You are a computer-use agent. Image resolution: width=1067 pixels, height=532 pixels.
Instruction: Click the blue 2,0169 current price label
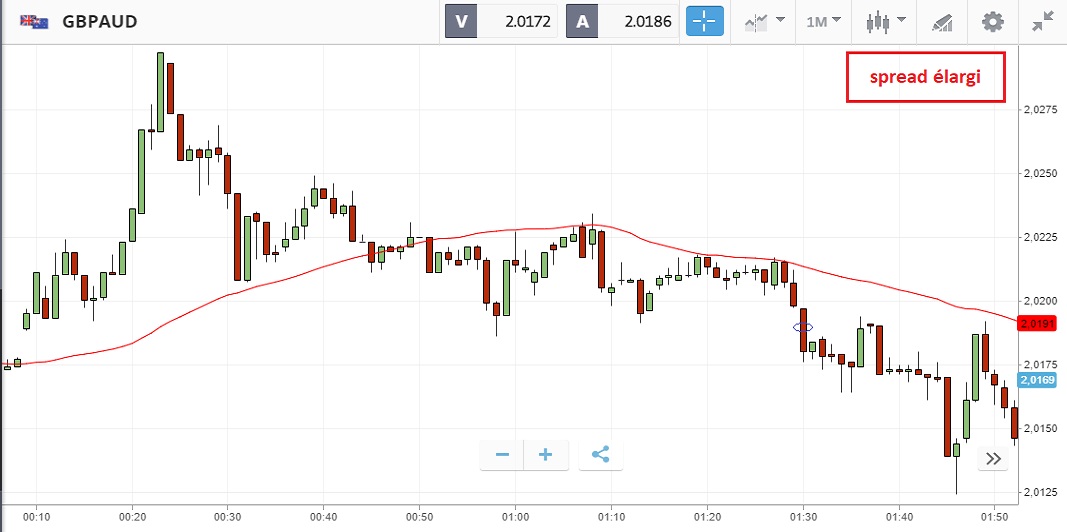(1034, 379)
